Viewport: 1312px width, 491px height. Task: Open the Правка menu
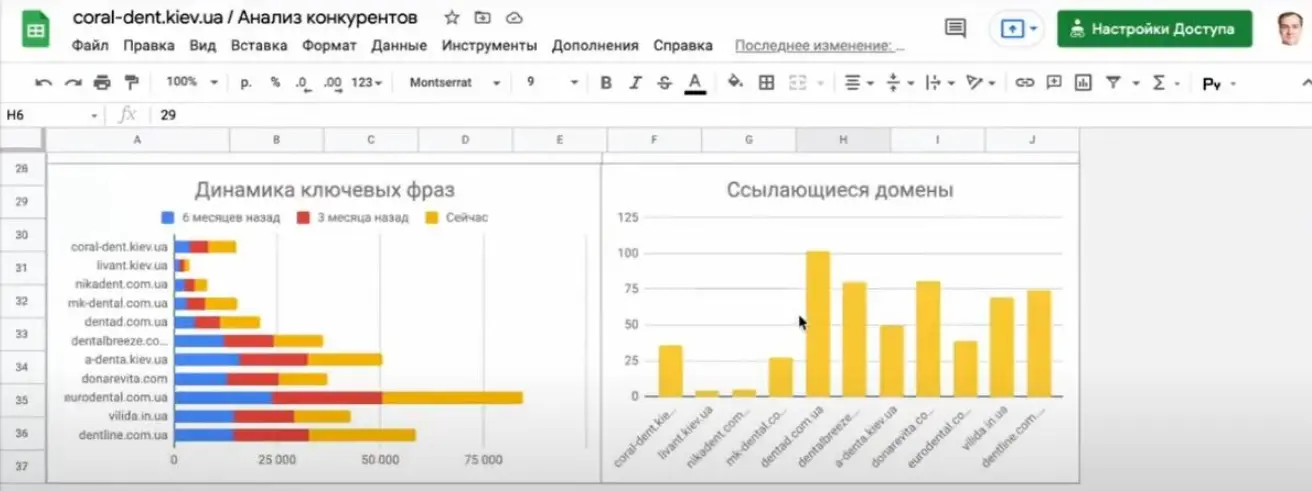coord(148,46)
